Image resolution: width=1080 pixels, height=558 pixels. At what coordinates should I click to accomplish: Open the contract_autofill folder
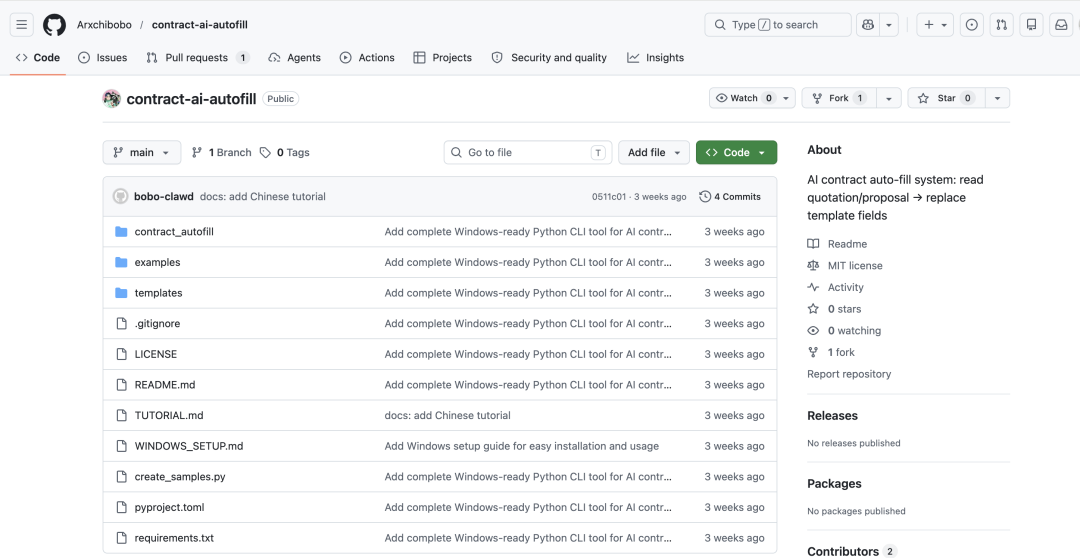(174, 231)
